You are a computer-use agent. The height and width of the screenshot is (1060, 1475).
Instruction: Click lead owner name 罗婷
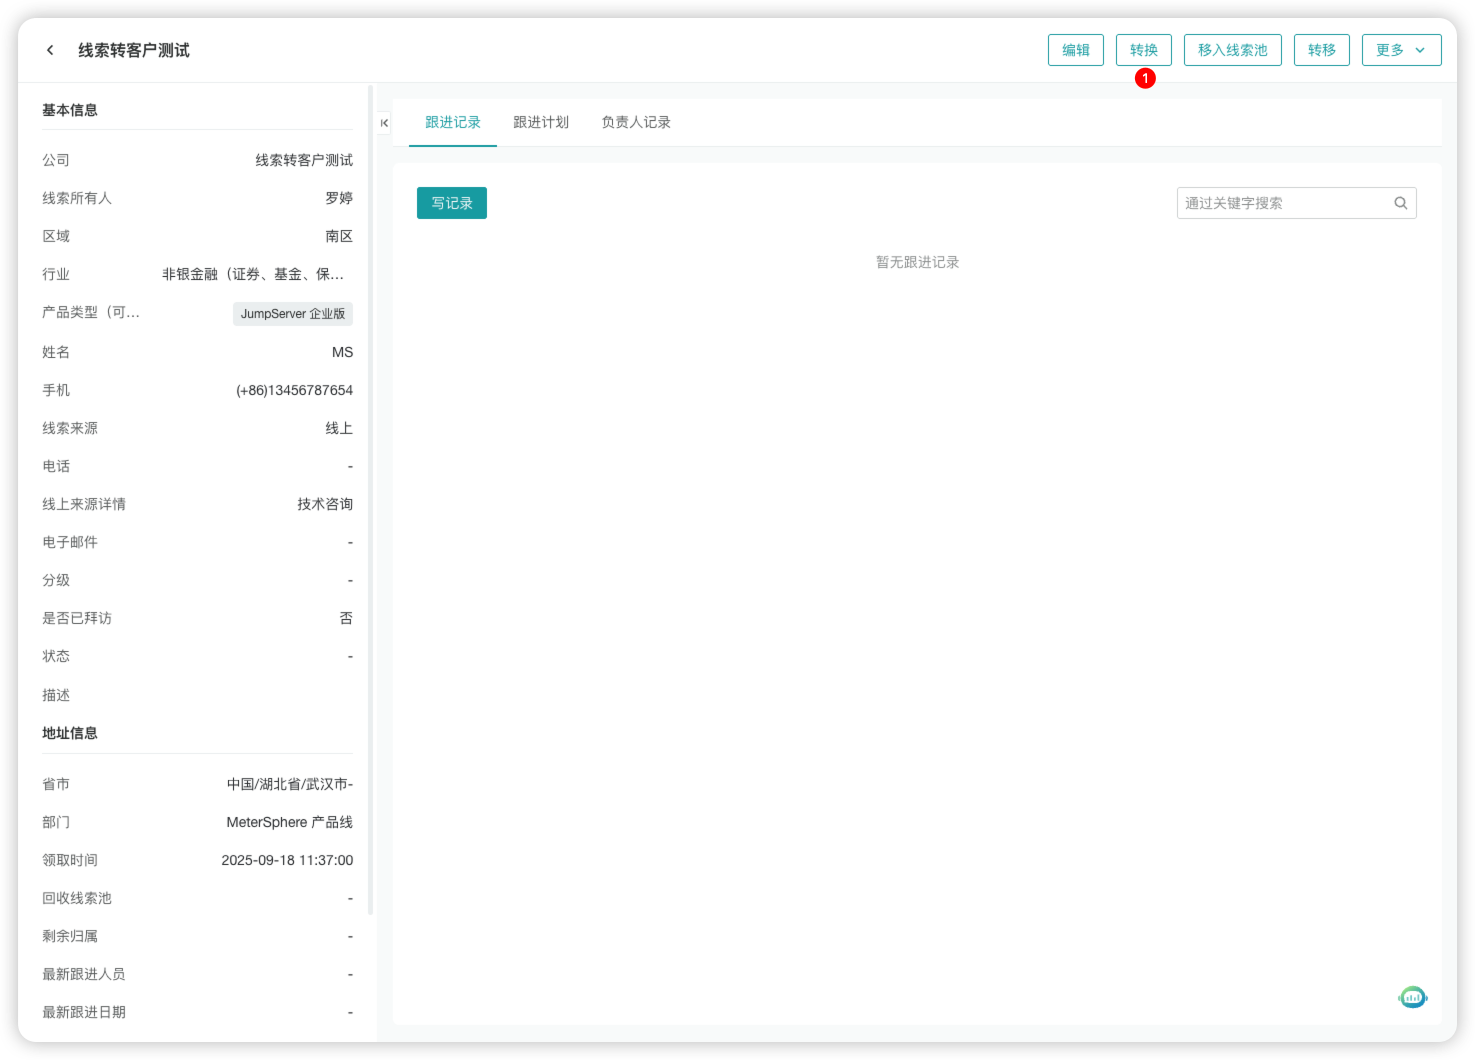340,197
